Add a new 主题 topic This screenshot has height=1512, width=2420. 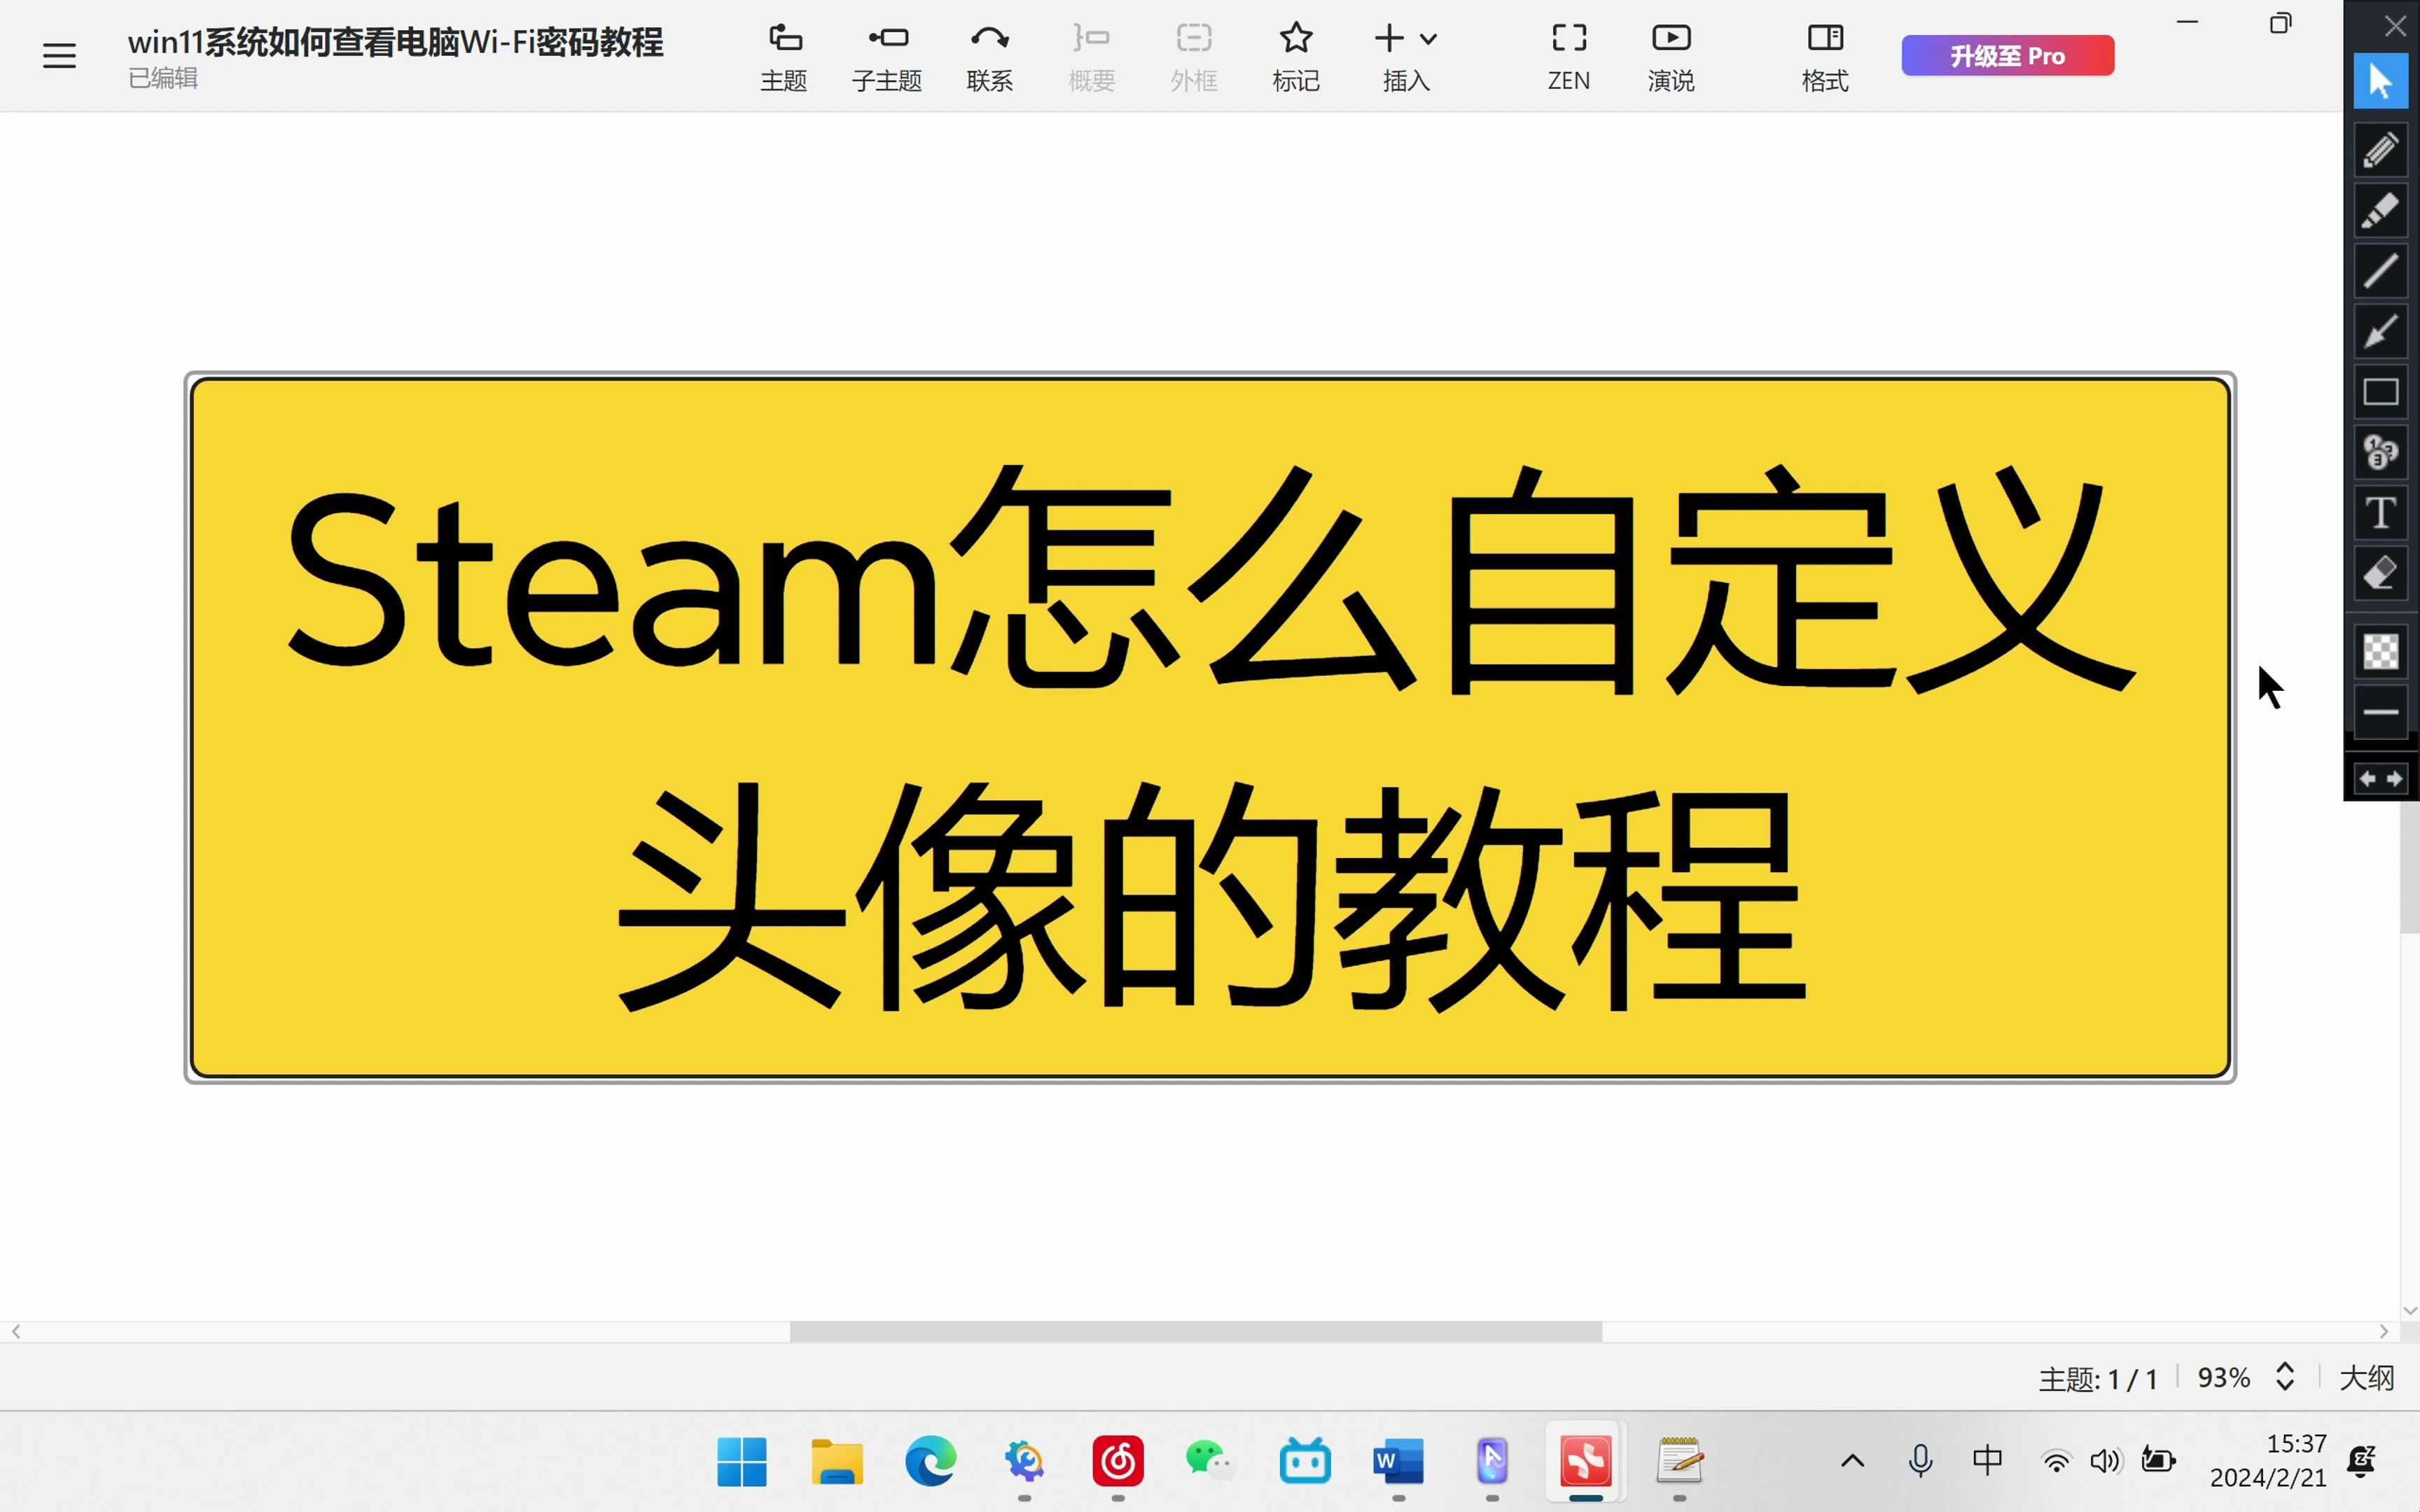coord(784,57)
